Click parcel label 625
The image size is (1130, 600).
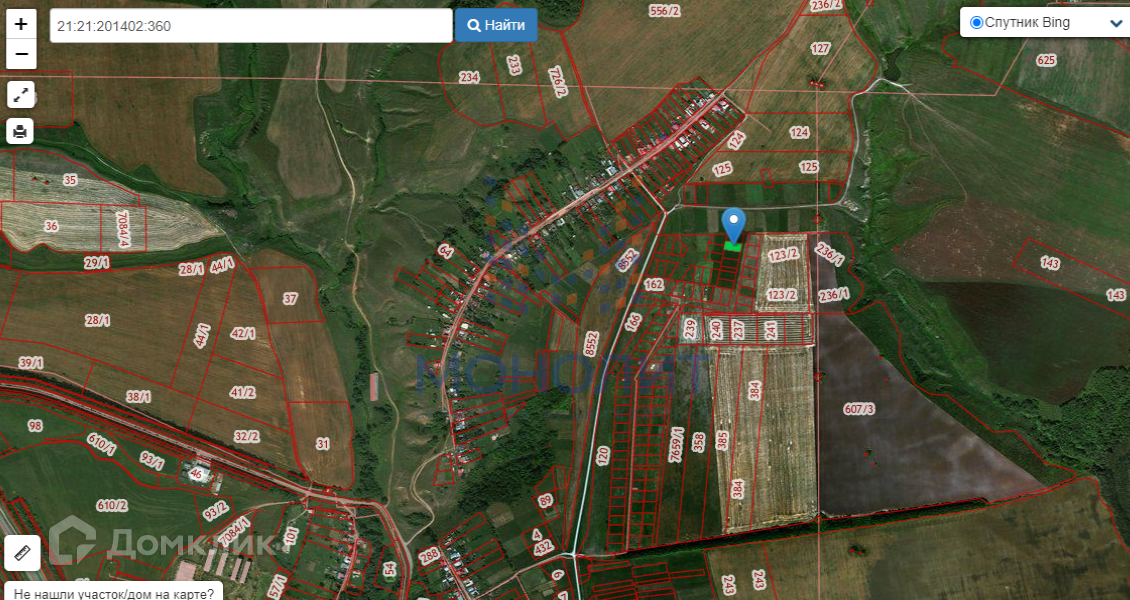(1046, 60)
